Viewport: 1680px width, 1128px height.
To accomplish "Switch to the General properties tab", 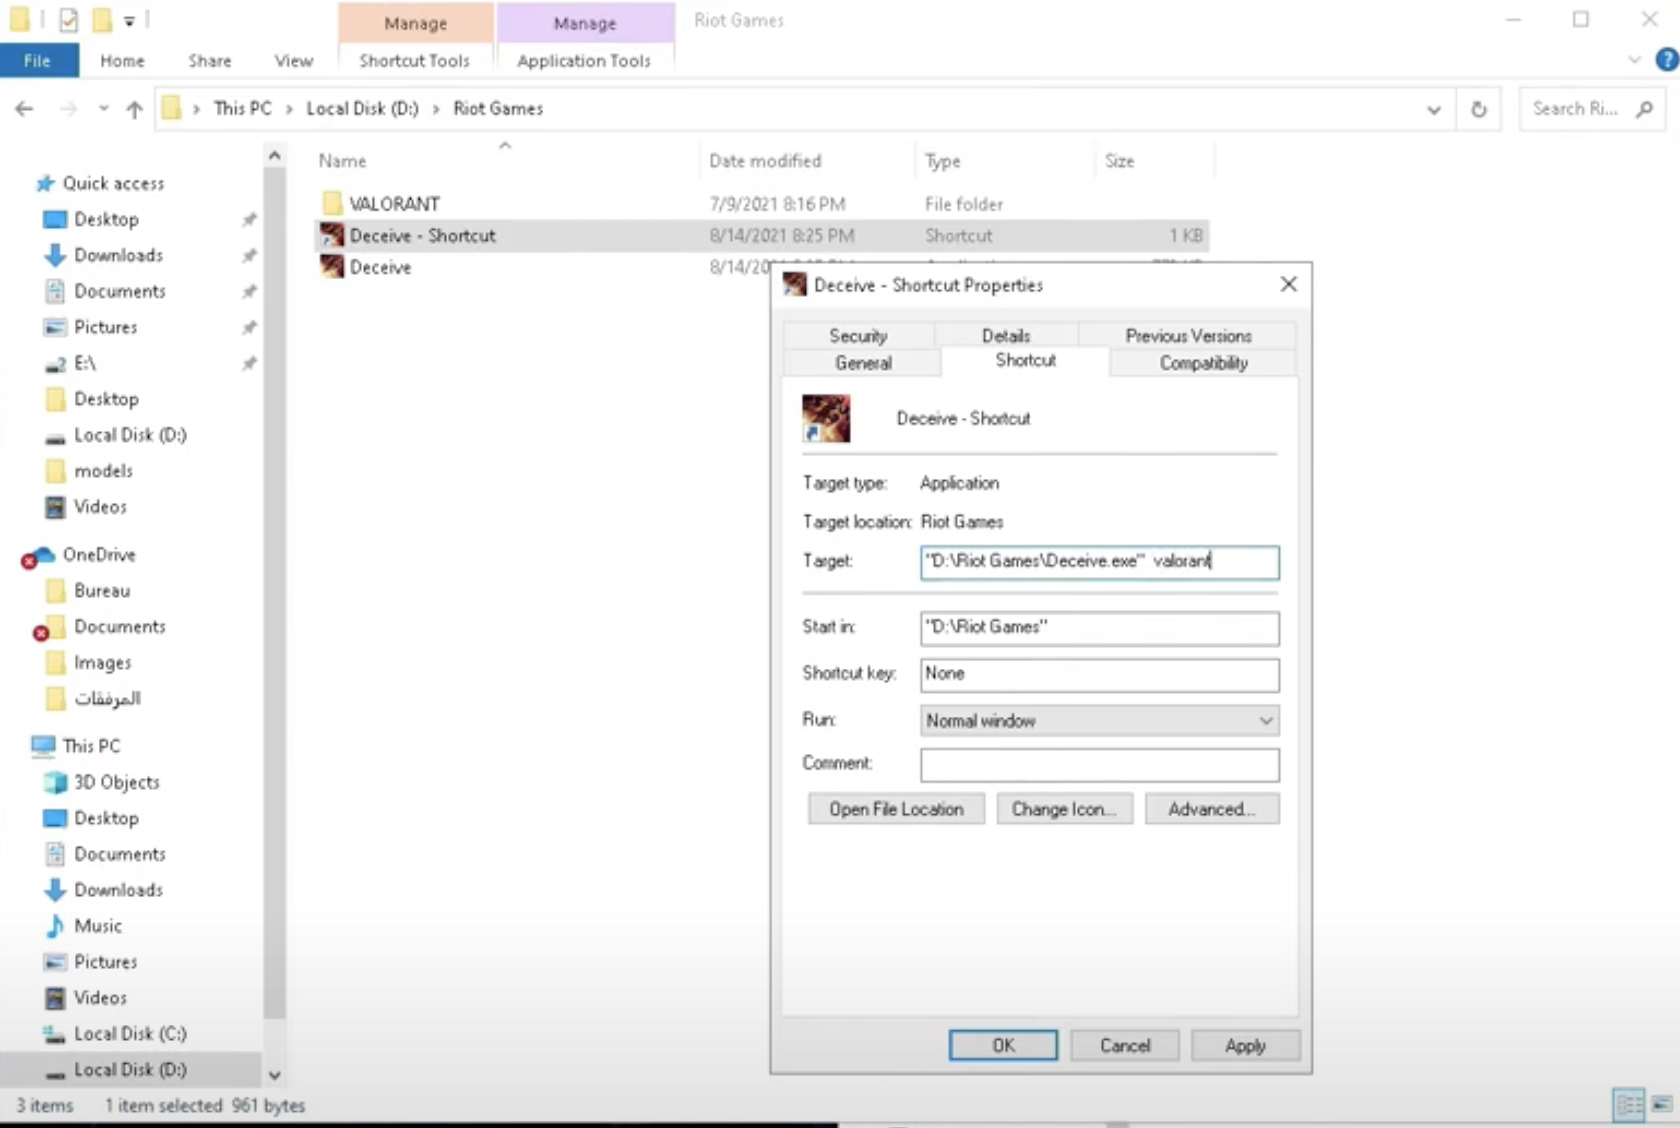I will 863,363.
